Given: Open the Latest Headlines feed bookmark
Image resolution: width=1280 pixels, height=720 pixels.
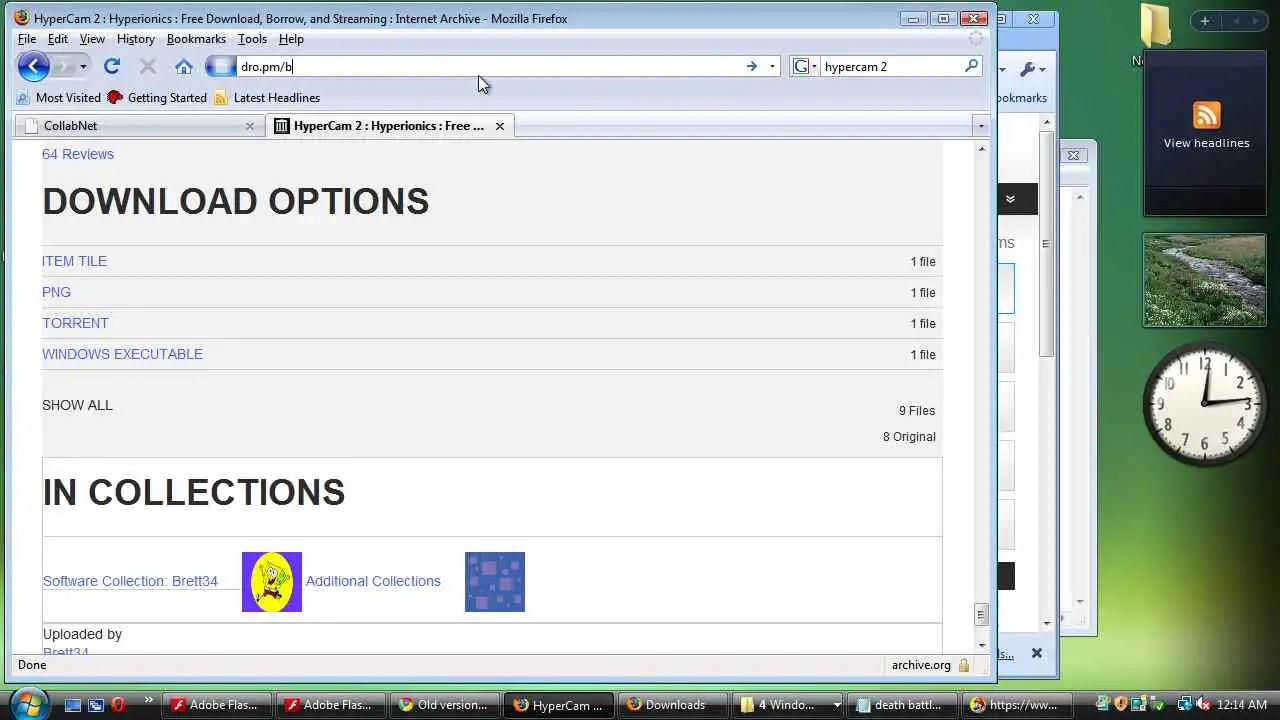Looking at the screenshot, I should [267, 98].
